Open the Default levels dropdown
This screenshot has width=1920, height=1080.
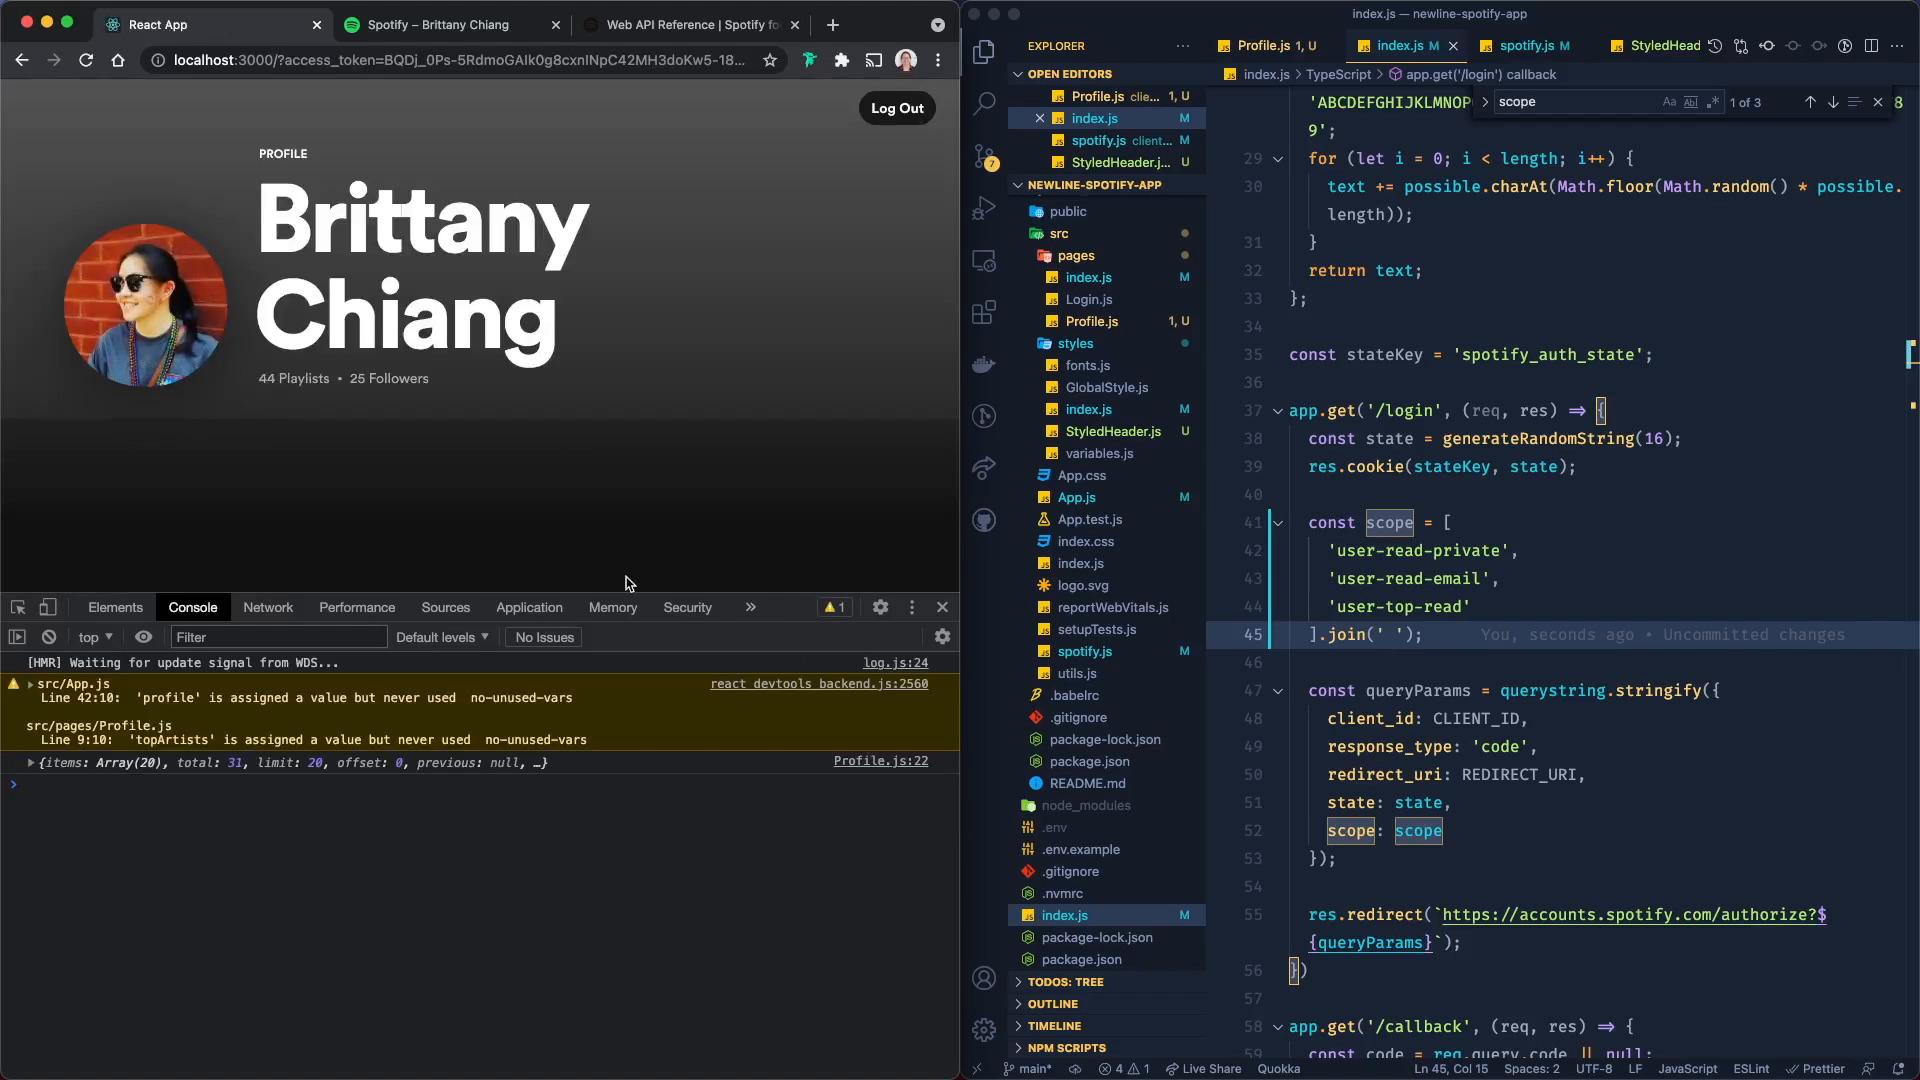tap(442, 637)
